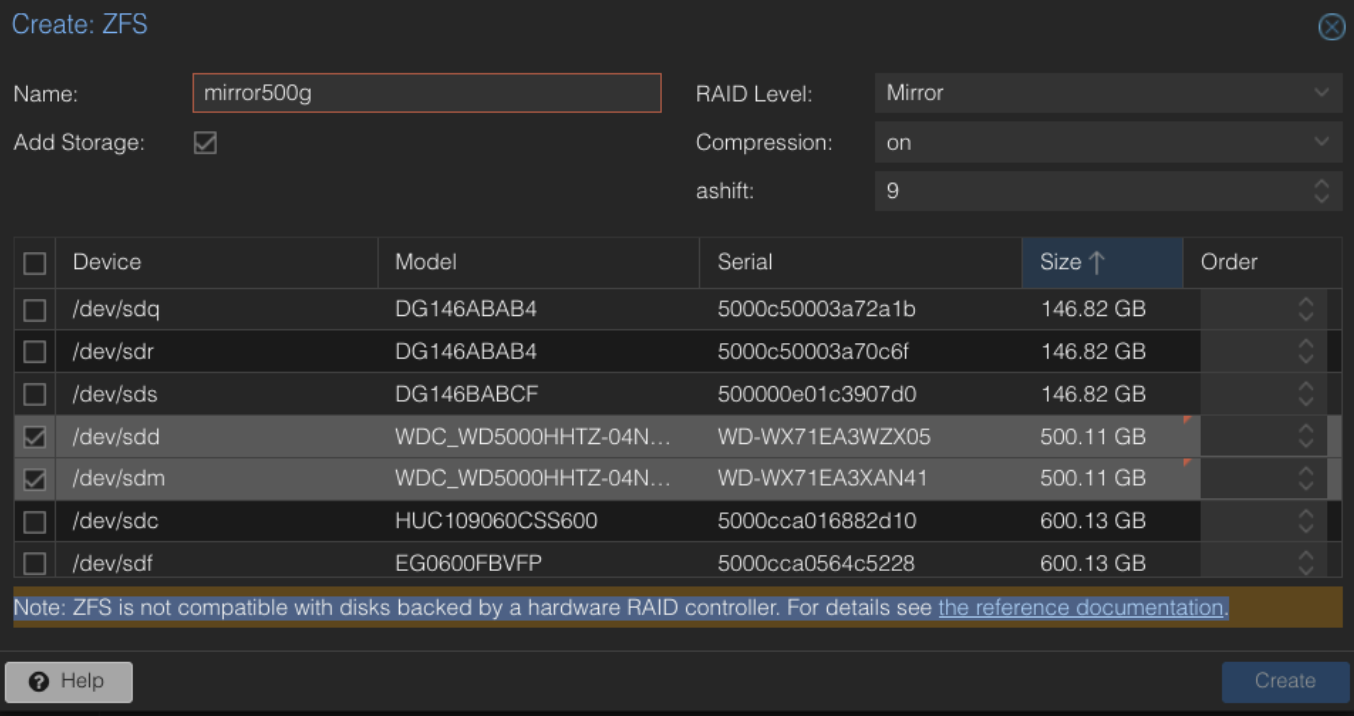
Task: Uncheck the /dev/sdm disk checkbox
Action: click(35, 479)
